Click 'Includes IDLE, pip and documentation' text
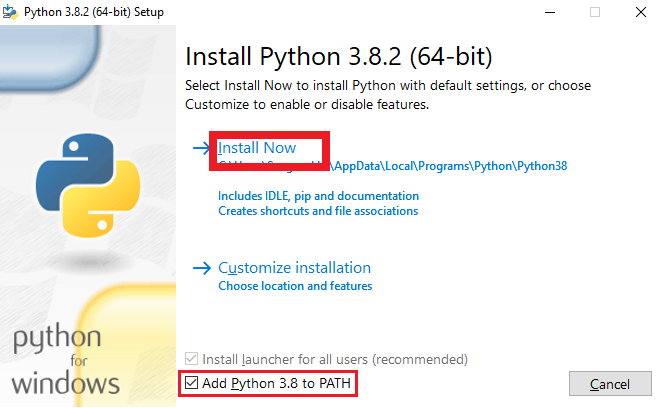 point(318,196)
